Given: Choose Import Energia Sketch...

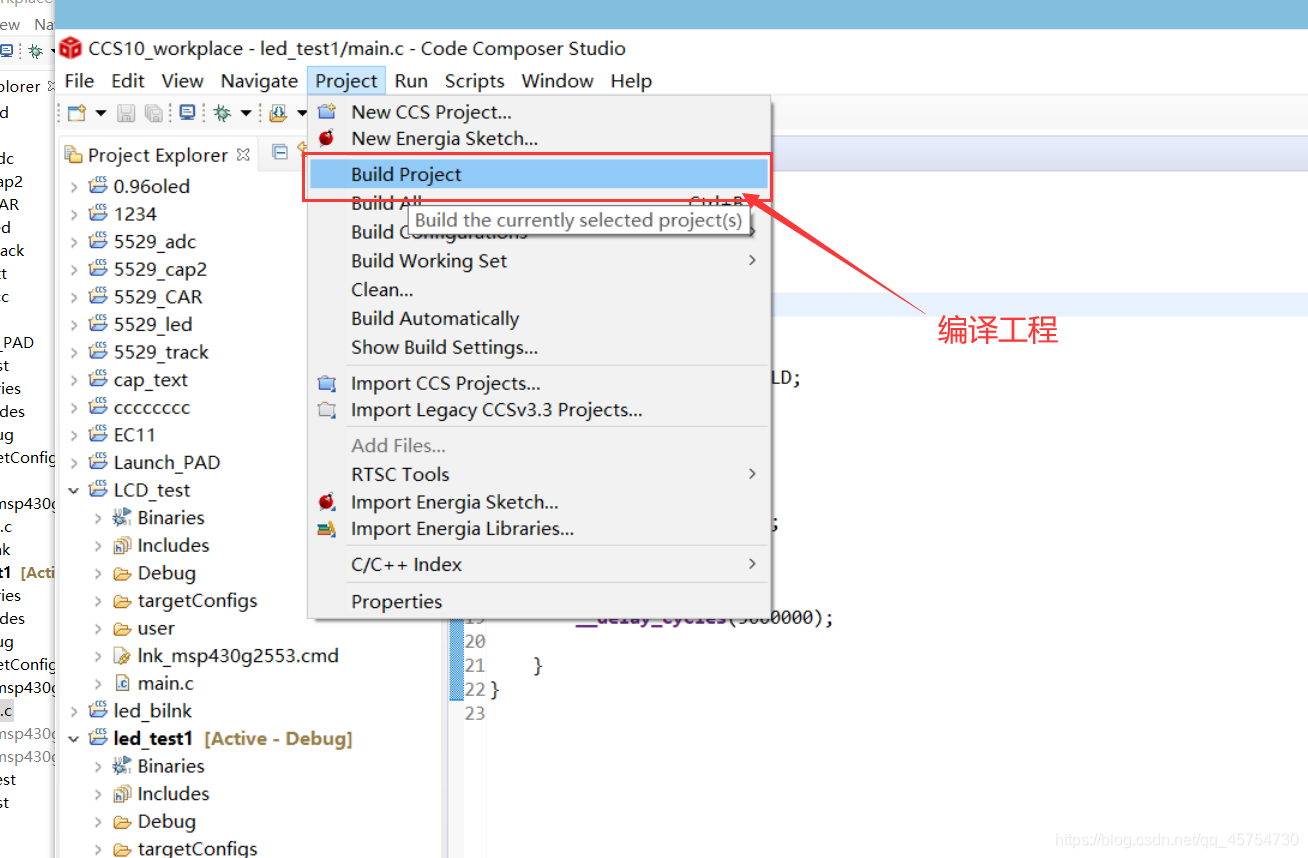Looking at the screenshot, I should pyautogui.click(x=539, y=502).
